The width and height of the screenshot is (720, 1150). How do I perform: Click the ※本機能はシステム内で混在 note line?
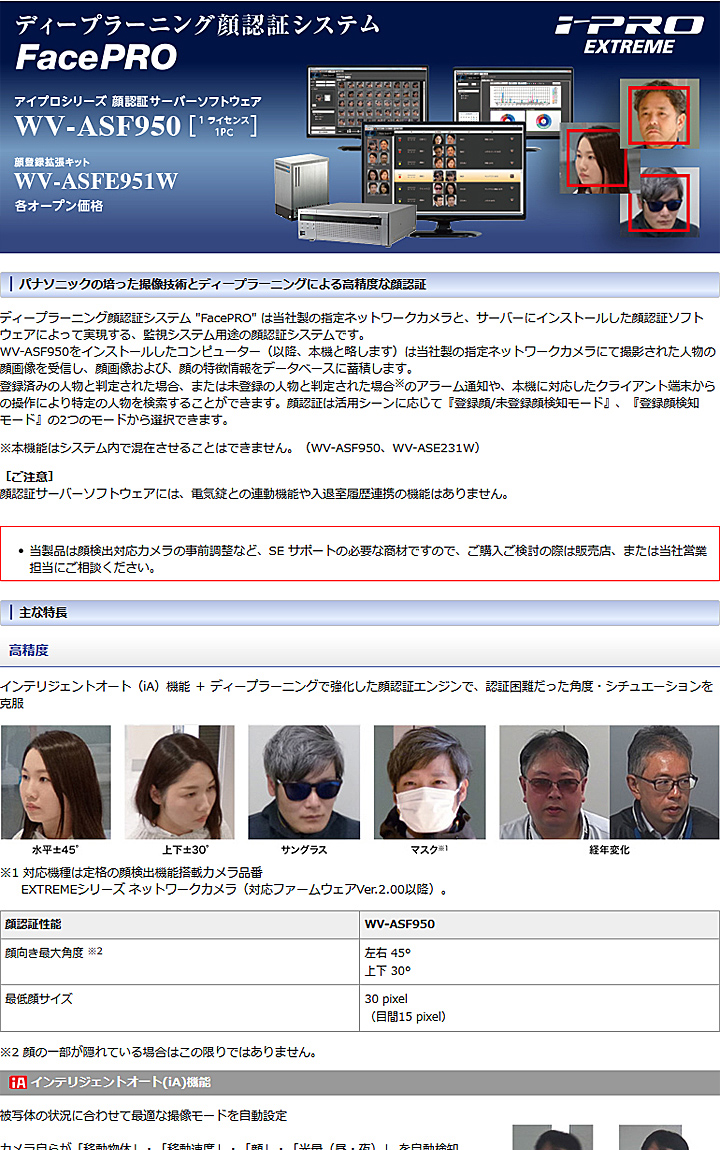[240, 447]
